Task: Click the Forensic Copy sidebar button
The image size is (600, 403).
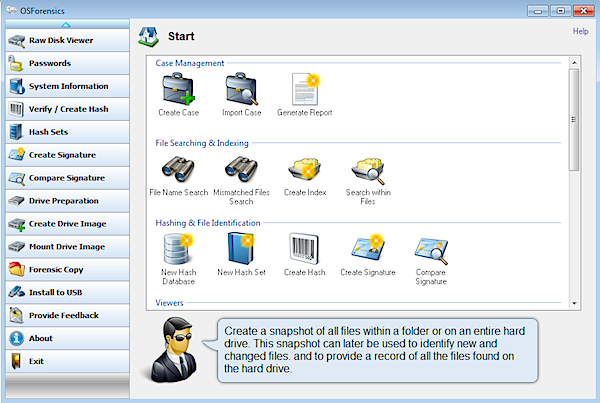Action: point(65,269)
